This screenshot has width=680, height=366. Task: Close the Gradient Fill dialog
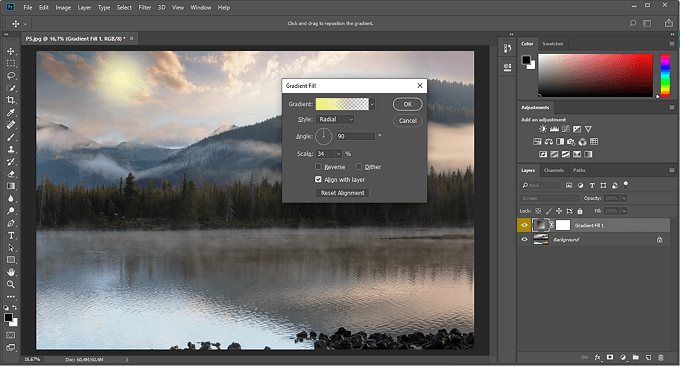point(419,85)
